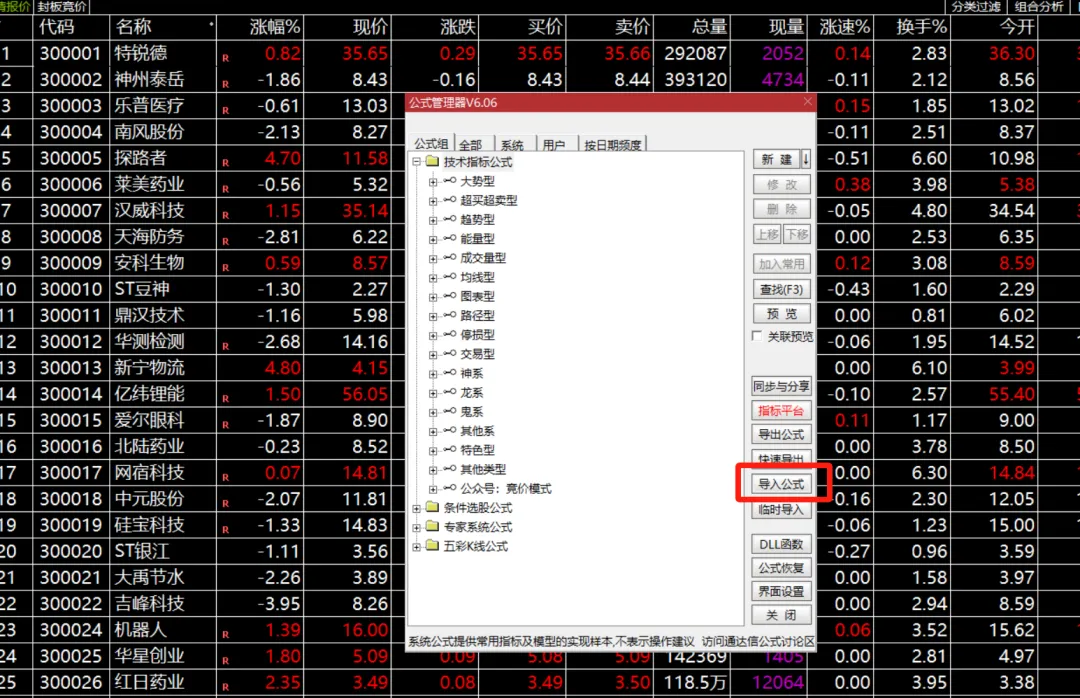Collapse the 技术指标公式 tree node
Image resolution: width=1080 pixels, height=698 pixels.
coord(416,162)
